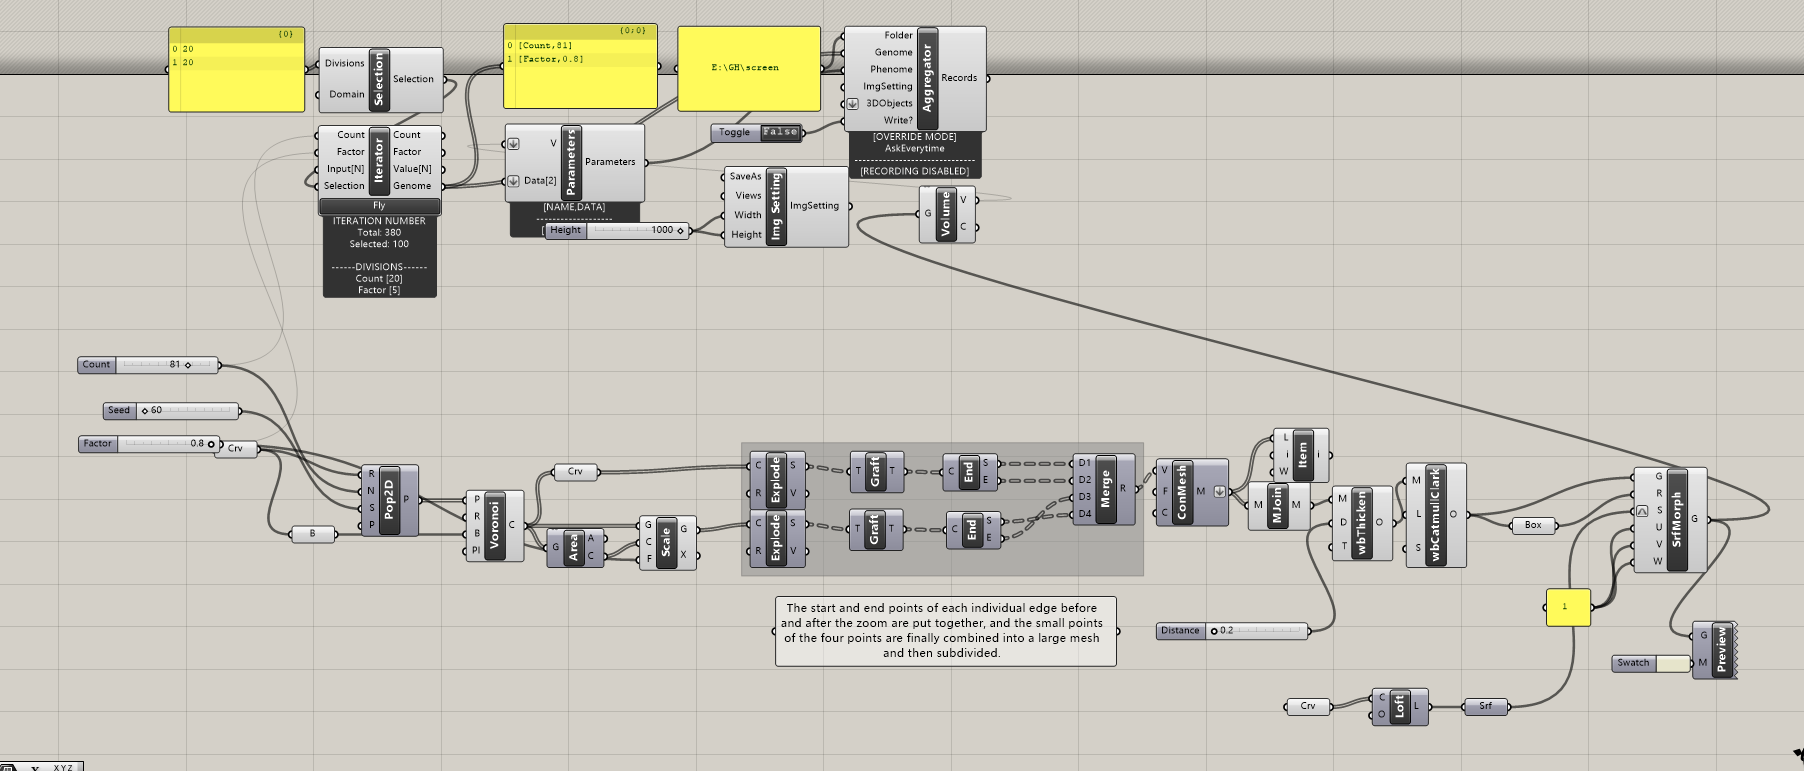Screen dimensions: 1804x771
Task: Click the SrfMorph component
Action: pos(1677,519)
